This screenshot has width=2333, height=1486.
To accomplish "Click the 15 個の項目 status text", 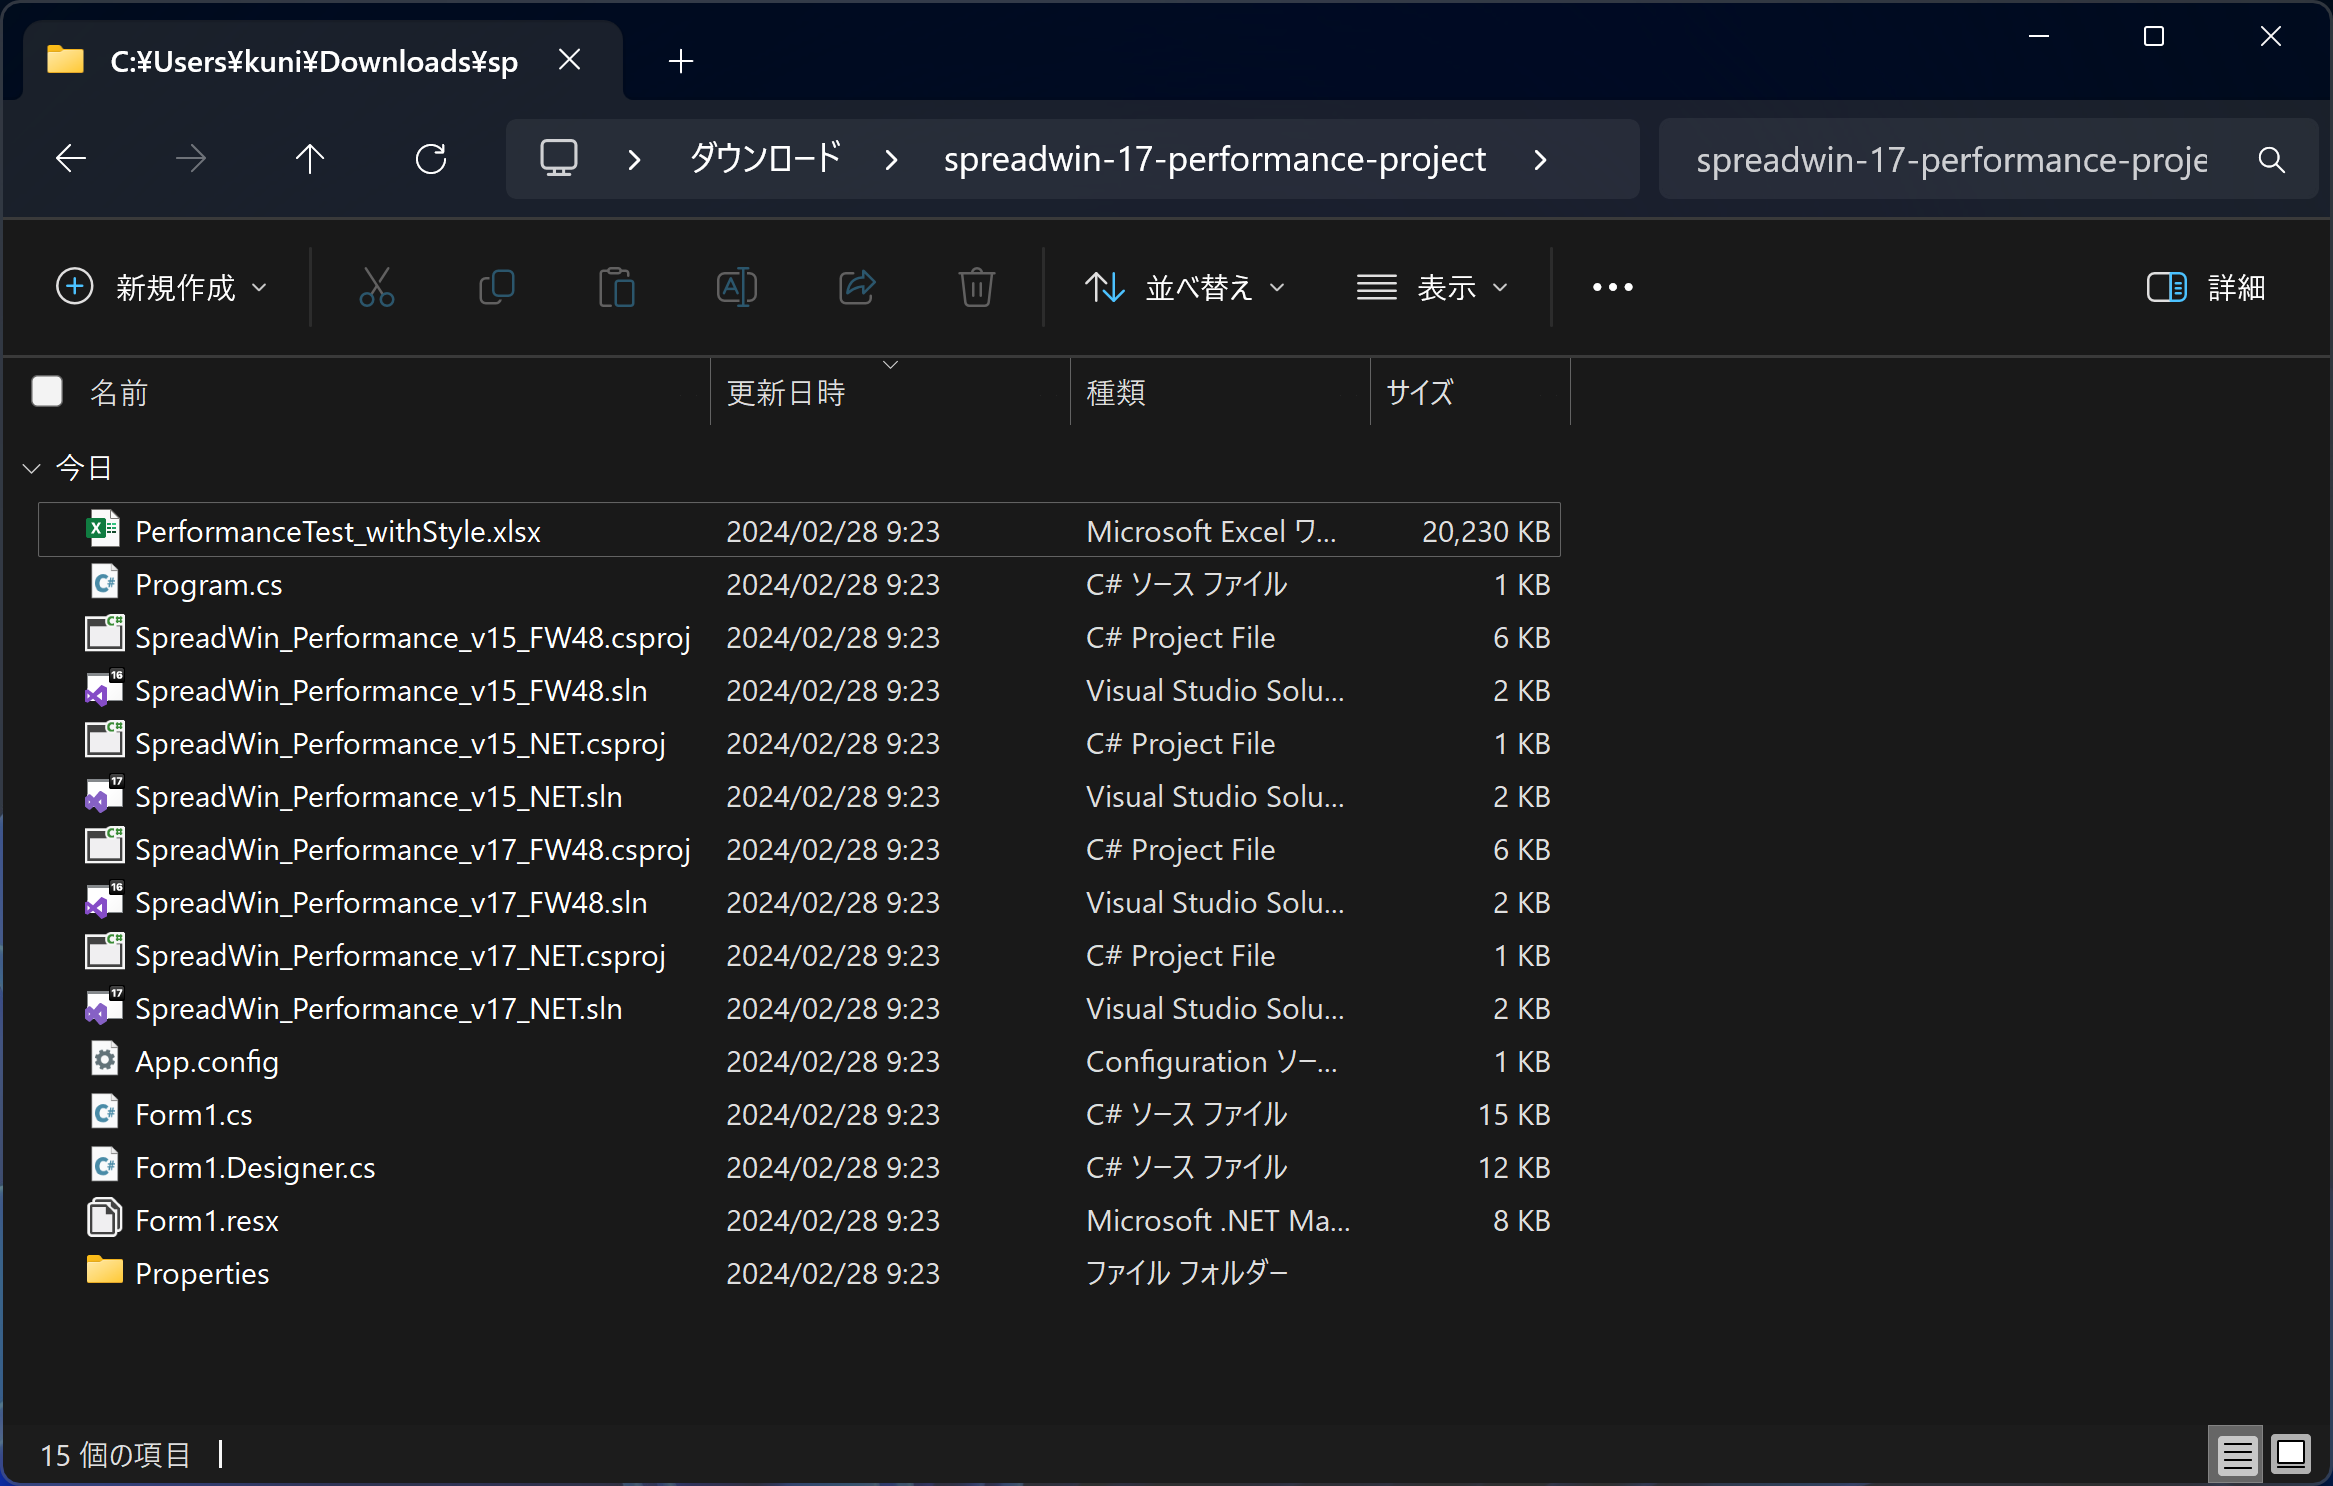I will pyautogui.click(x=115, y=1454).
